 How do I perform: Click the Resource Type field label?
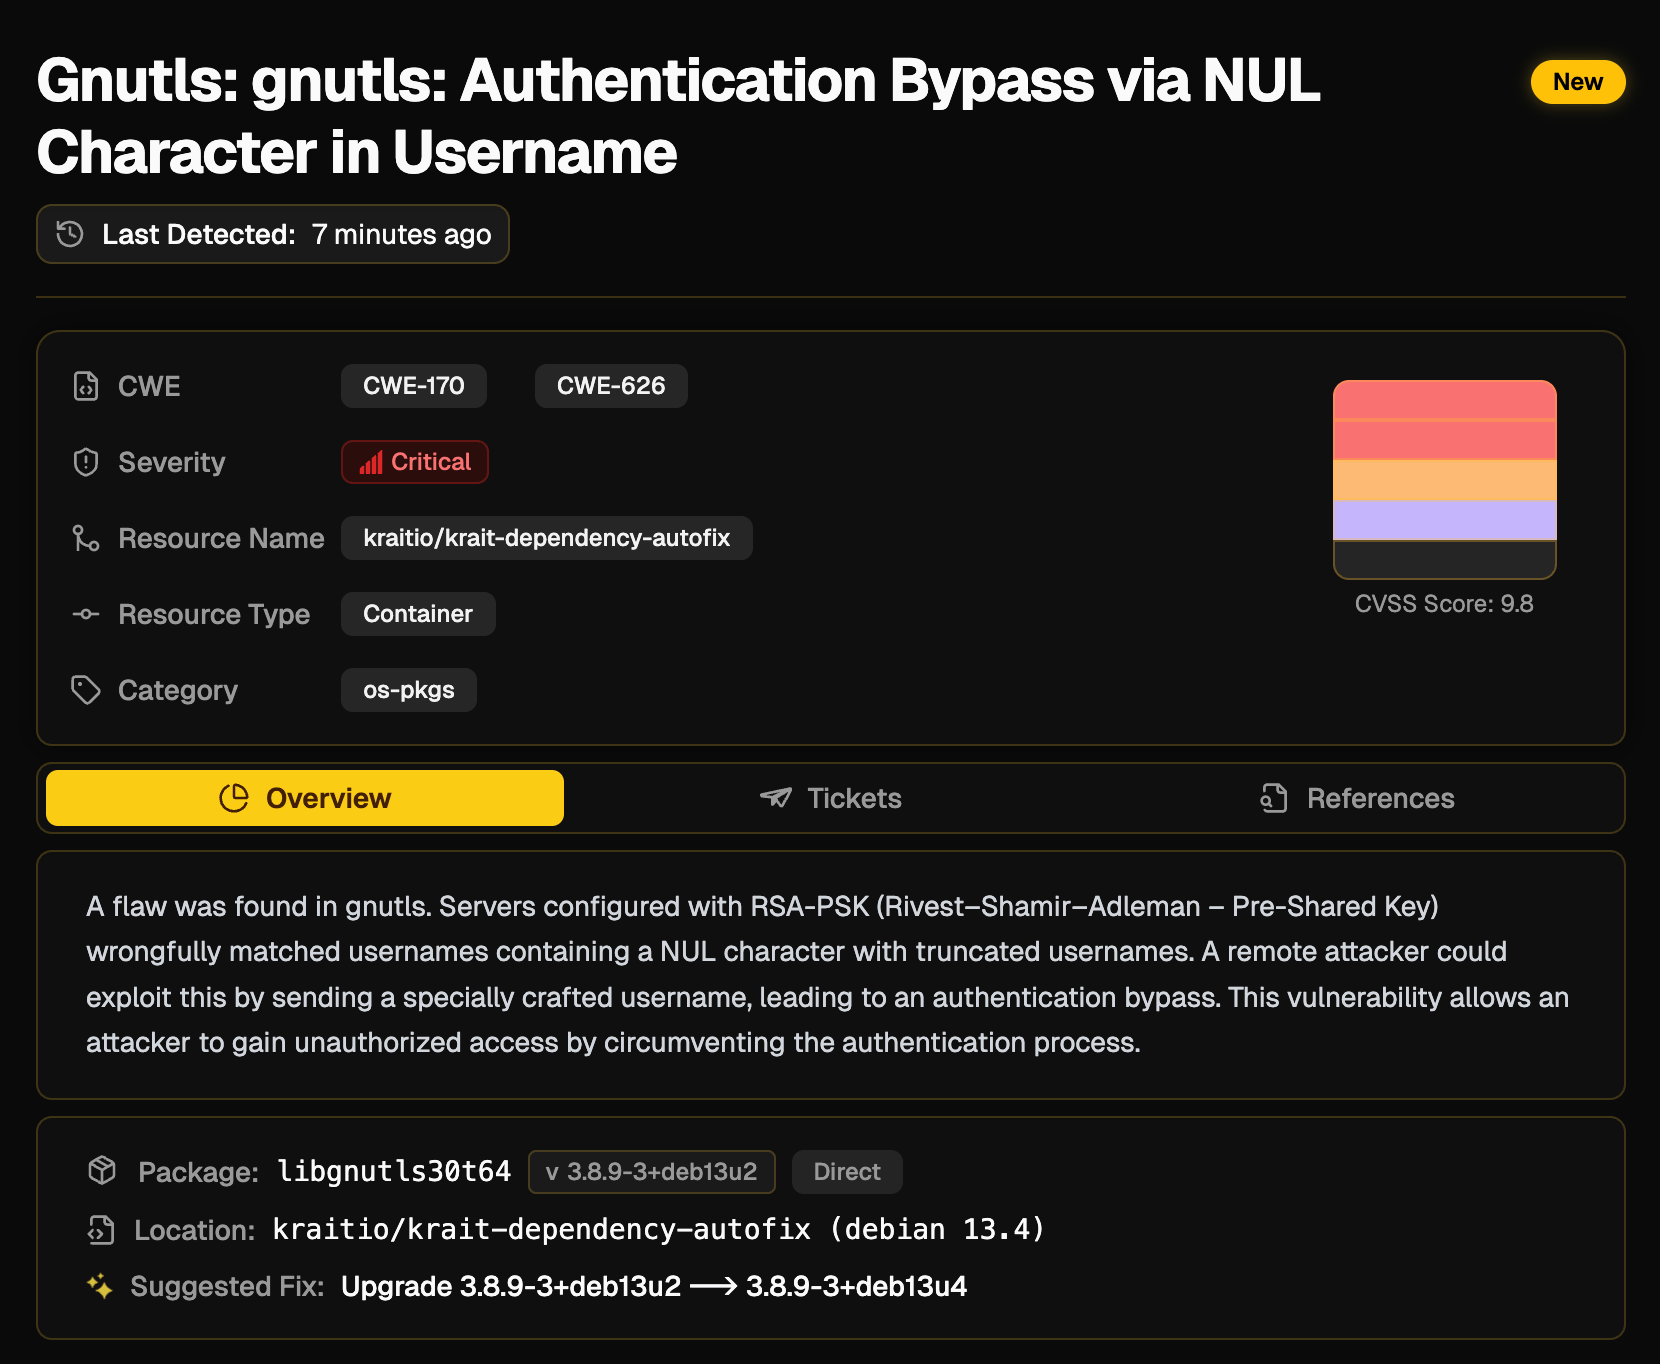[214, 614]
